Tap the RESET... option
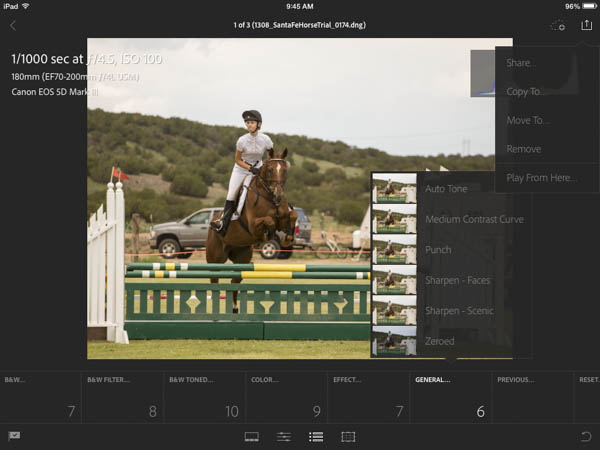This screenshot has height=450, width=600. (x=587, y=397)
